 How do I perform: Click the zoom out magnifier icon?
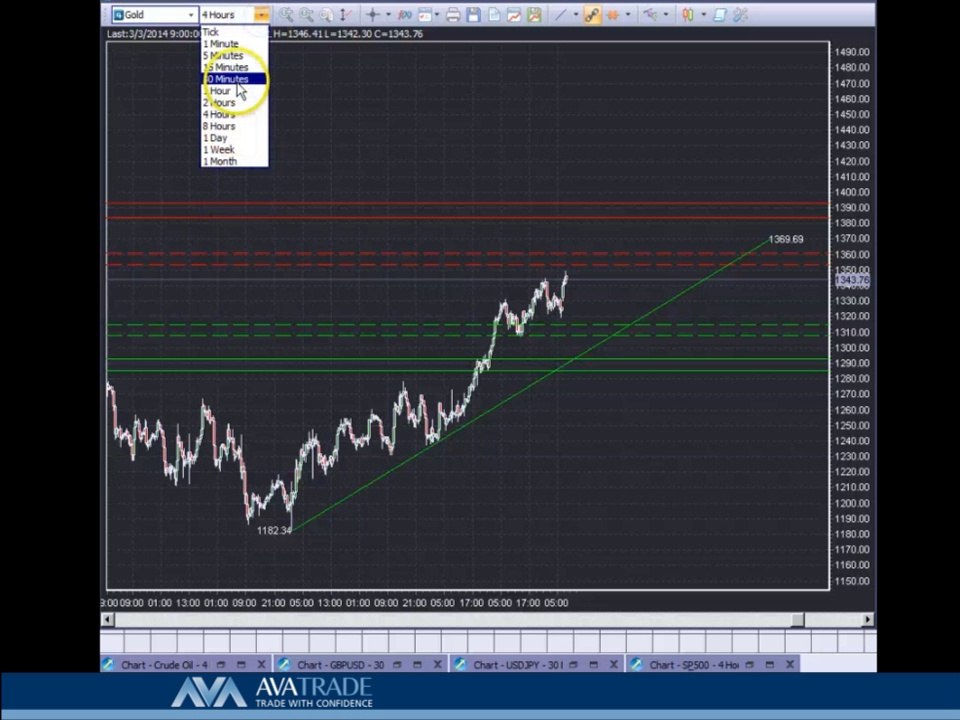tap(306, 15)
